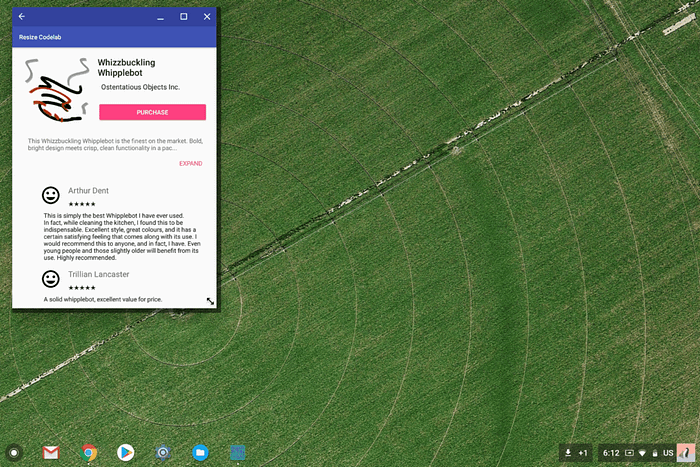Open Settings gear app on shelf
The image size is (700, 467).
[163, 453]
